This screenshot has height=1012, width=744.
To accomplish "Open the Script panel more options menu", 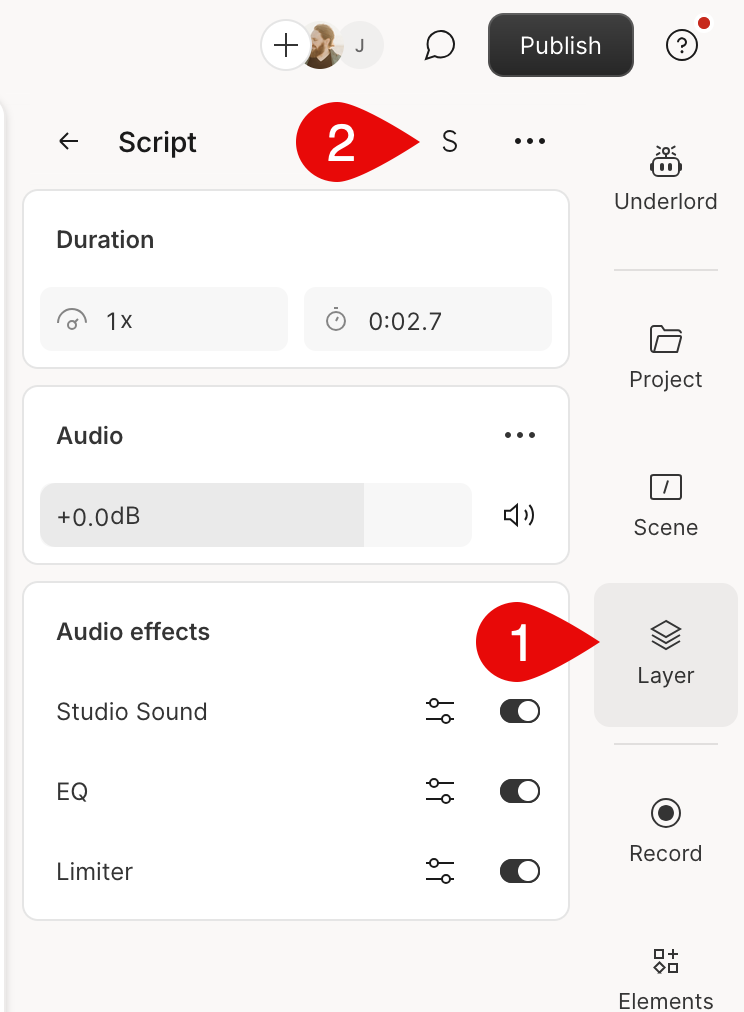I will pos(530,141).
